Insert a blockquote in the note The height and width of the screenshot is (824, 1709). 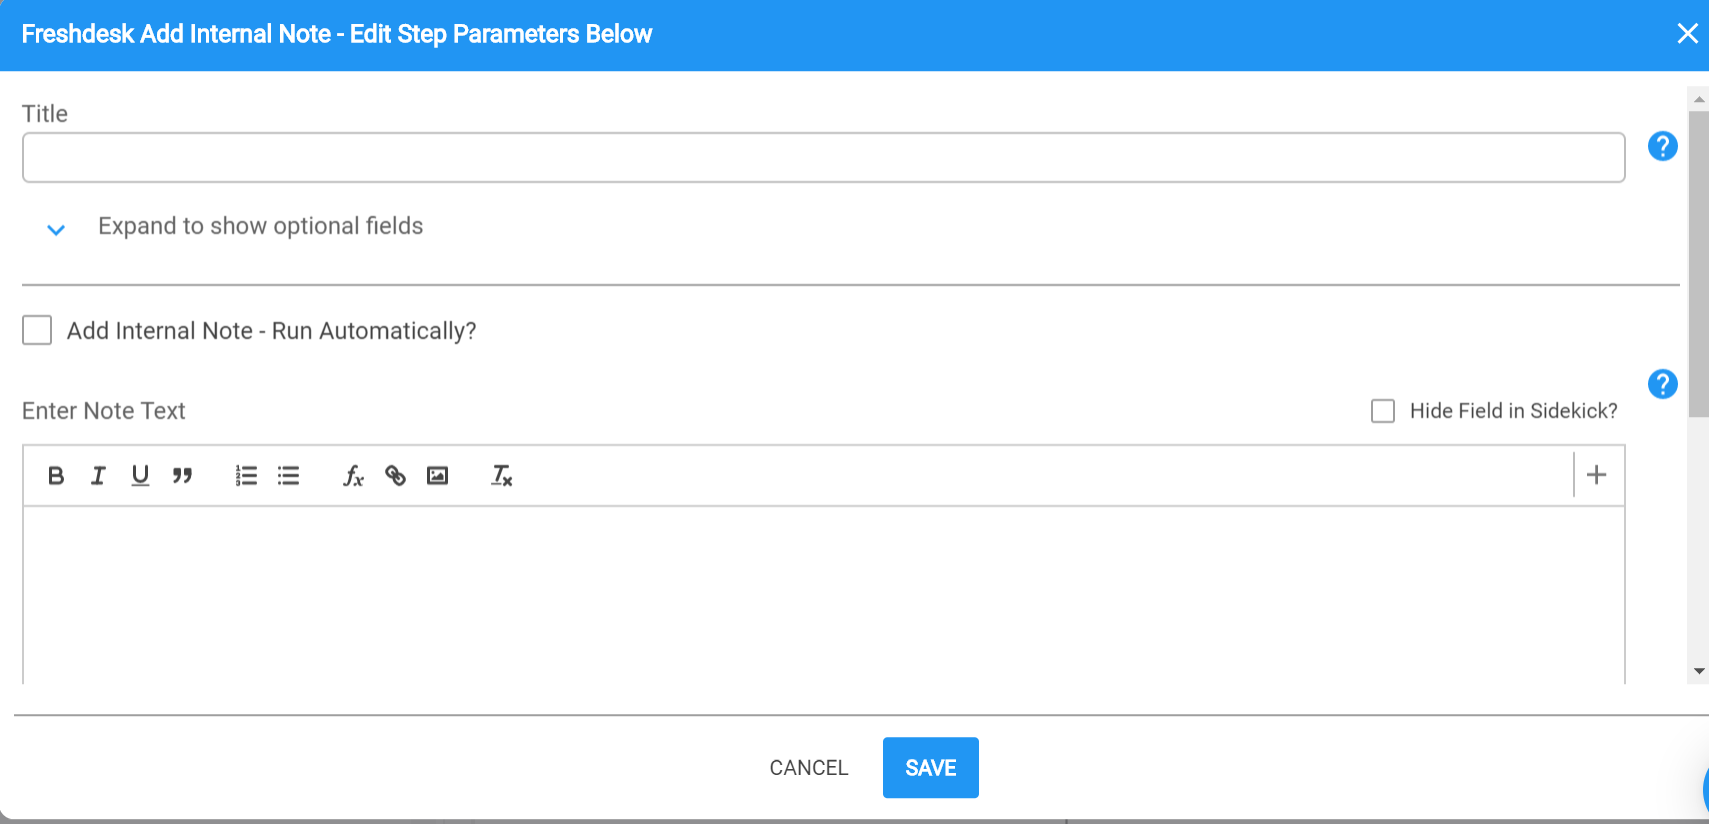click(x=182, y=476)
